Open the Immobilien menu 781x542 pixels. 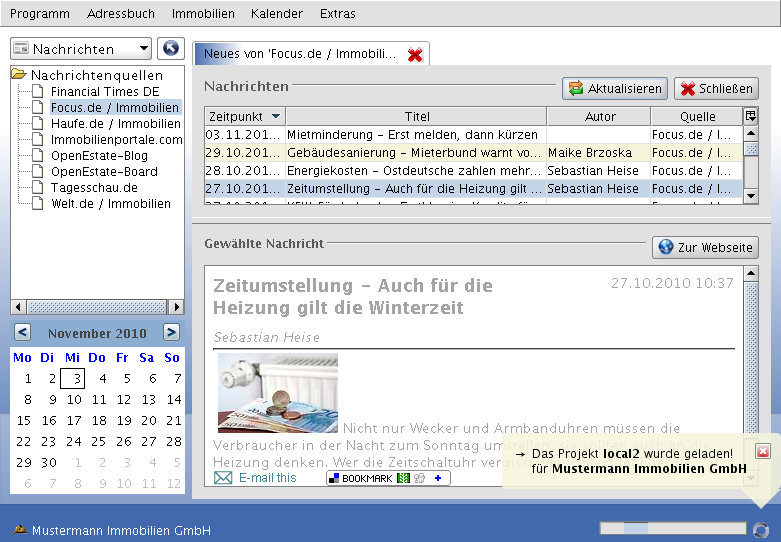pos(203,14)
